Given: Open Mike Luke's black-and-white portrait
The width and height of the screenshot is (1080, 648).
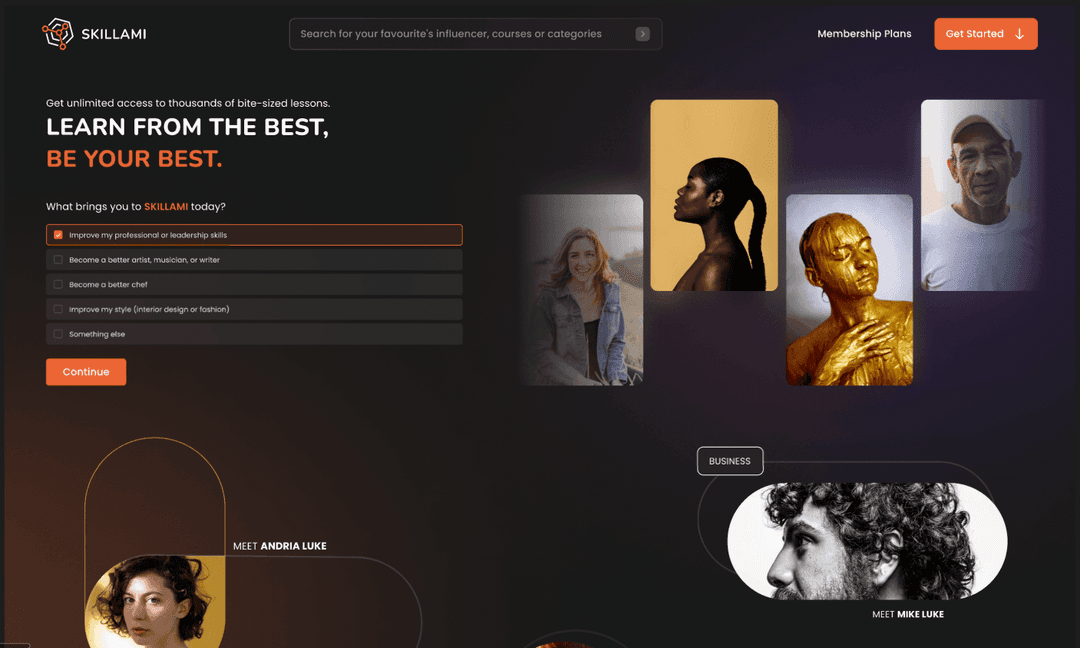Looking at the screenshot, I should click(867, 541).
